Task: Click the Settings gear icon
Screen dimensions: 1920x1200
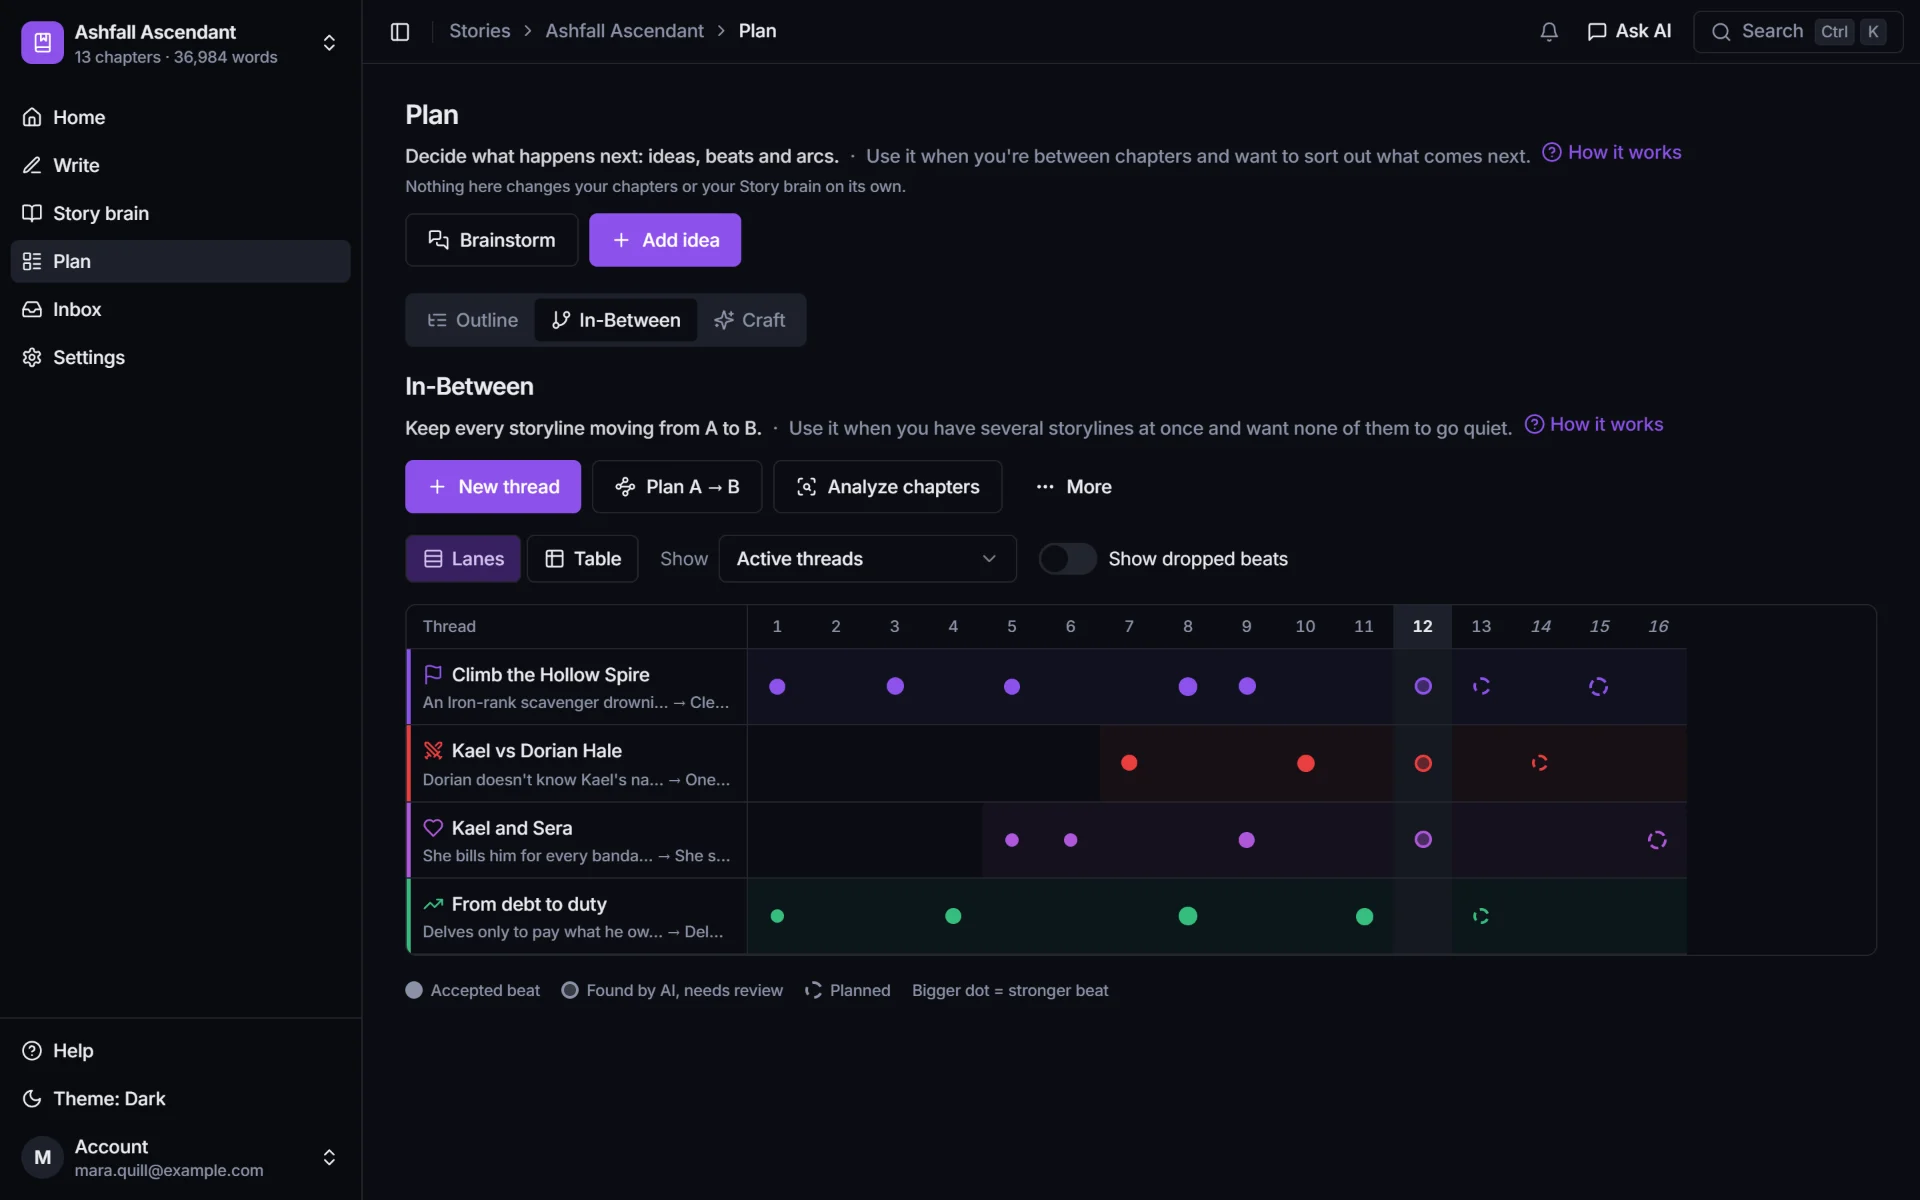Action: [x=32, y=357]
